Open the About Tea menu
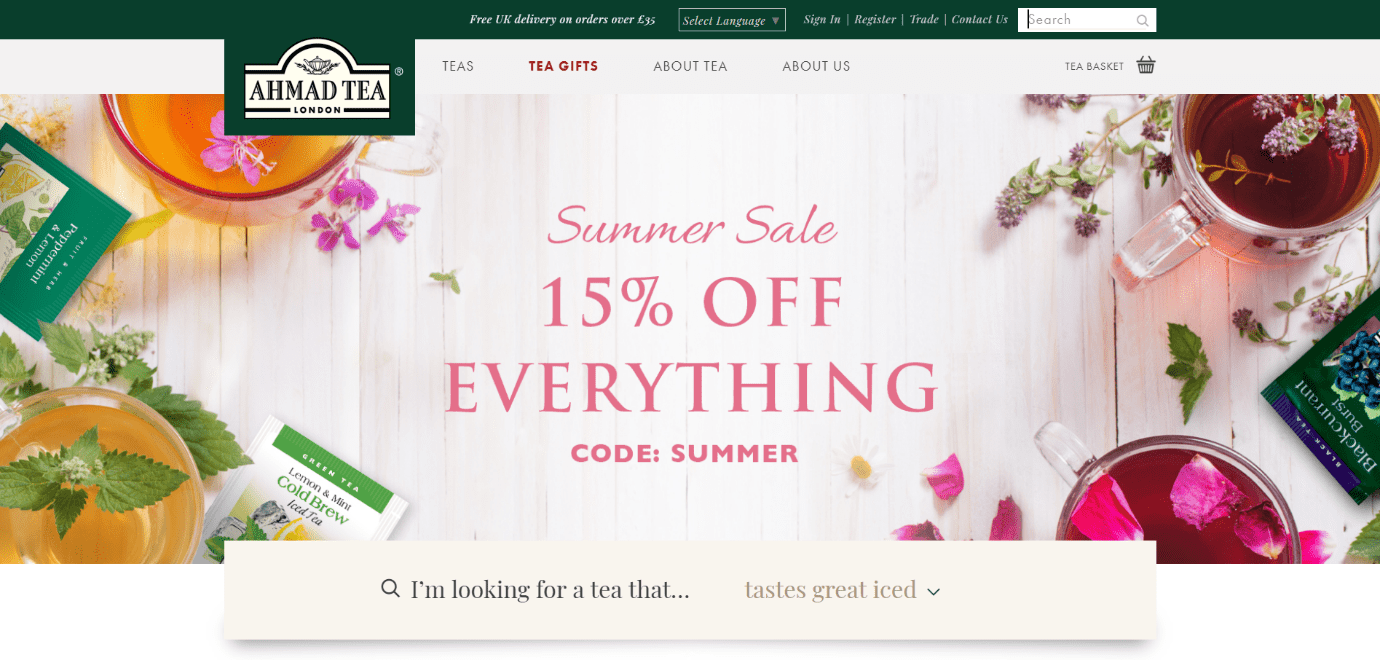Image resolution: width=1380 pixels, height=660 pixels. (690, 66)
